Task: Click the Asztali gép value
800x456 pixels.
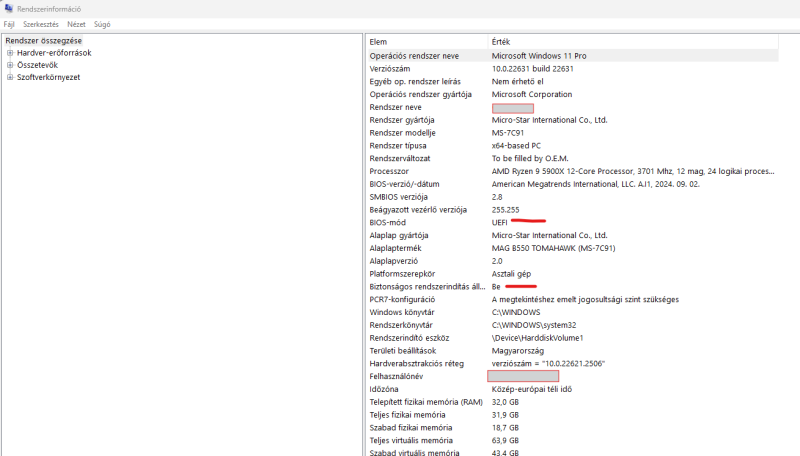Action: [x=511, y=273]
